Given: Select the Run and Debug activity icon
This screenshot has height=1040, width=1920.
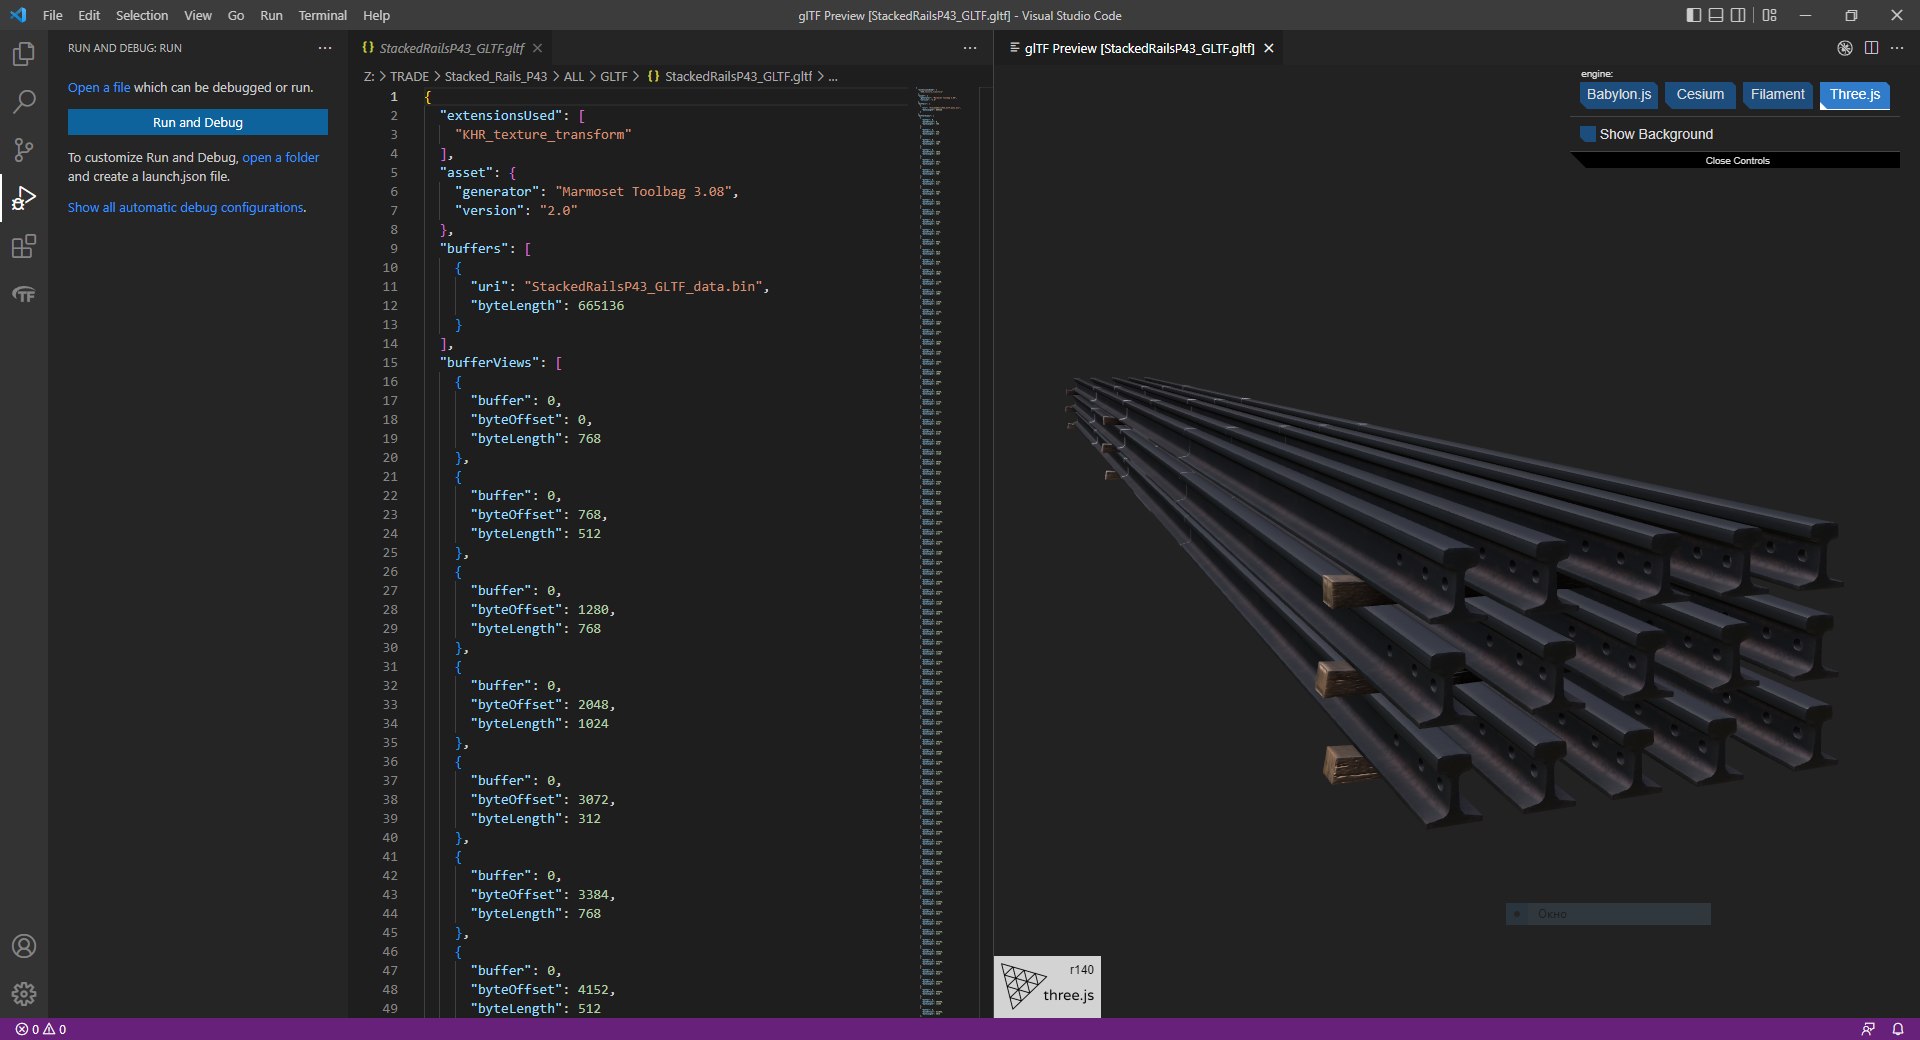Looking at the screenshot, I should pyautogui.click(x=24, y=198).
